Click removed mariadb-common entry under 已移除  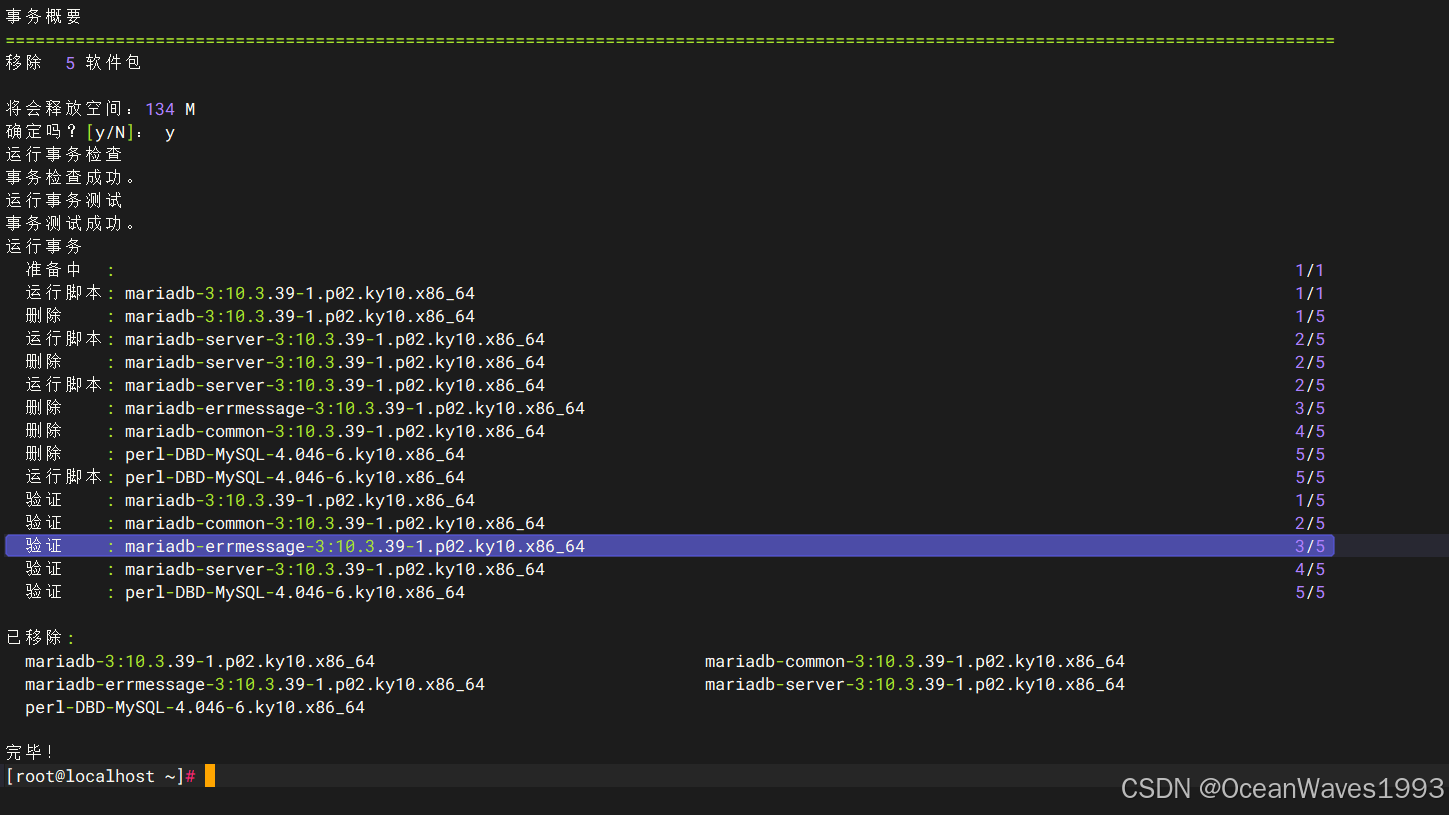tap(915, 661)
